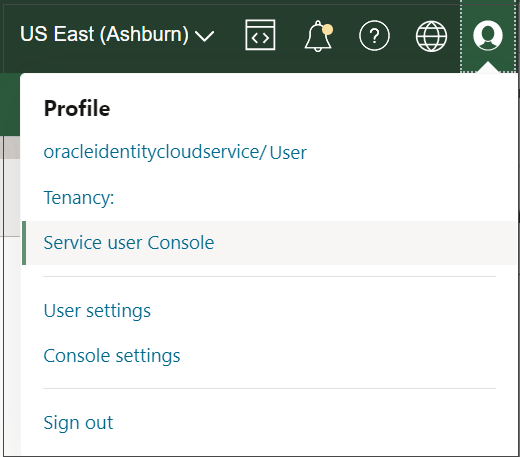Select Service user Console menu entry
This screenshot has width=520, height=457.
[x=269, y=243]
